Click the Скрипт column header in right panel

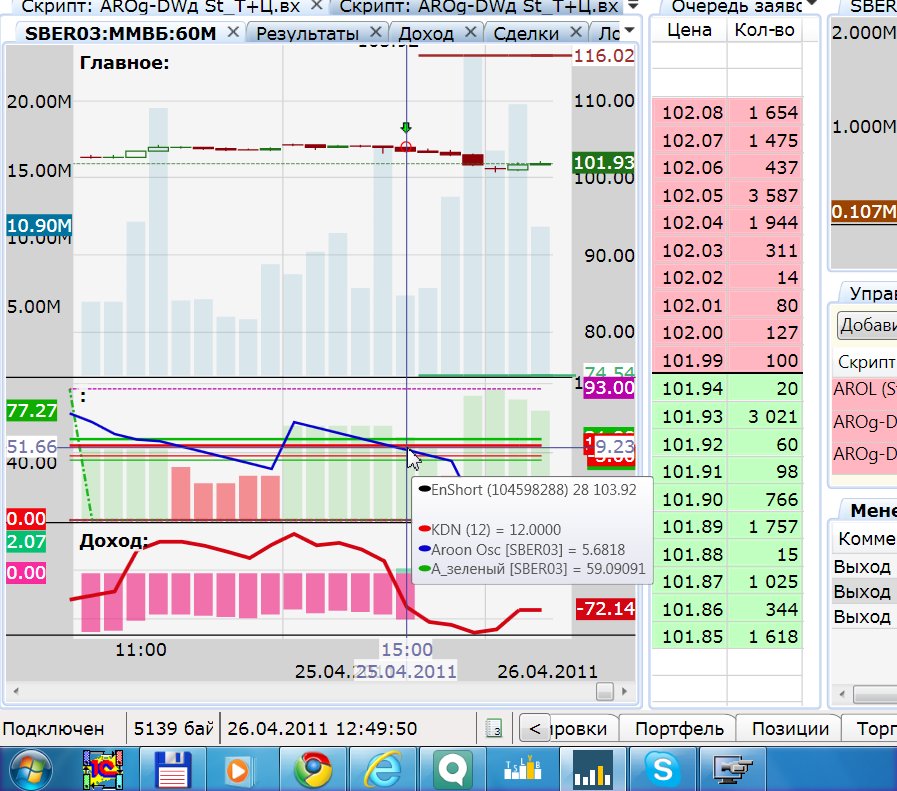(x=866, y=361)
